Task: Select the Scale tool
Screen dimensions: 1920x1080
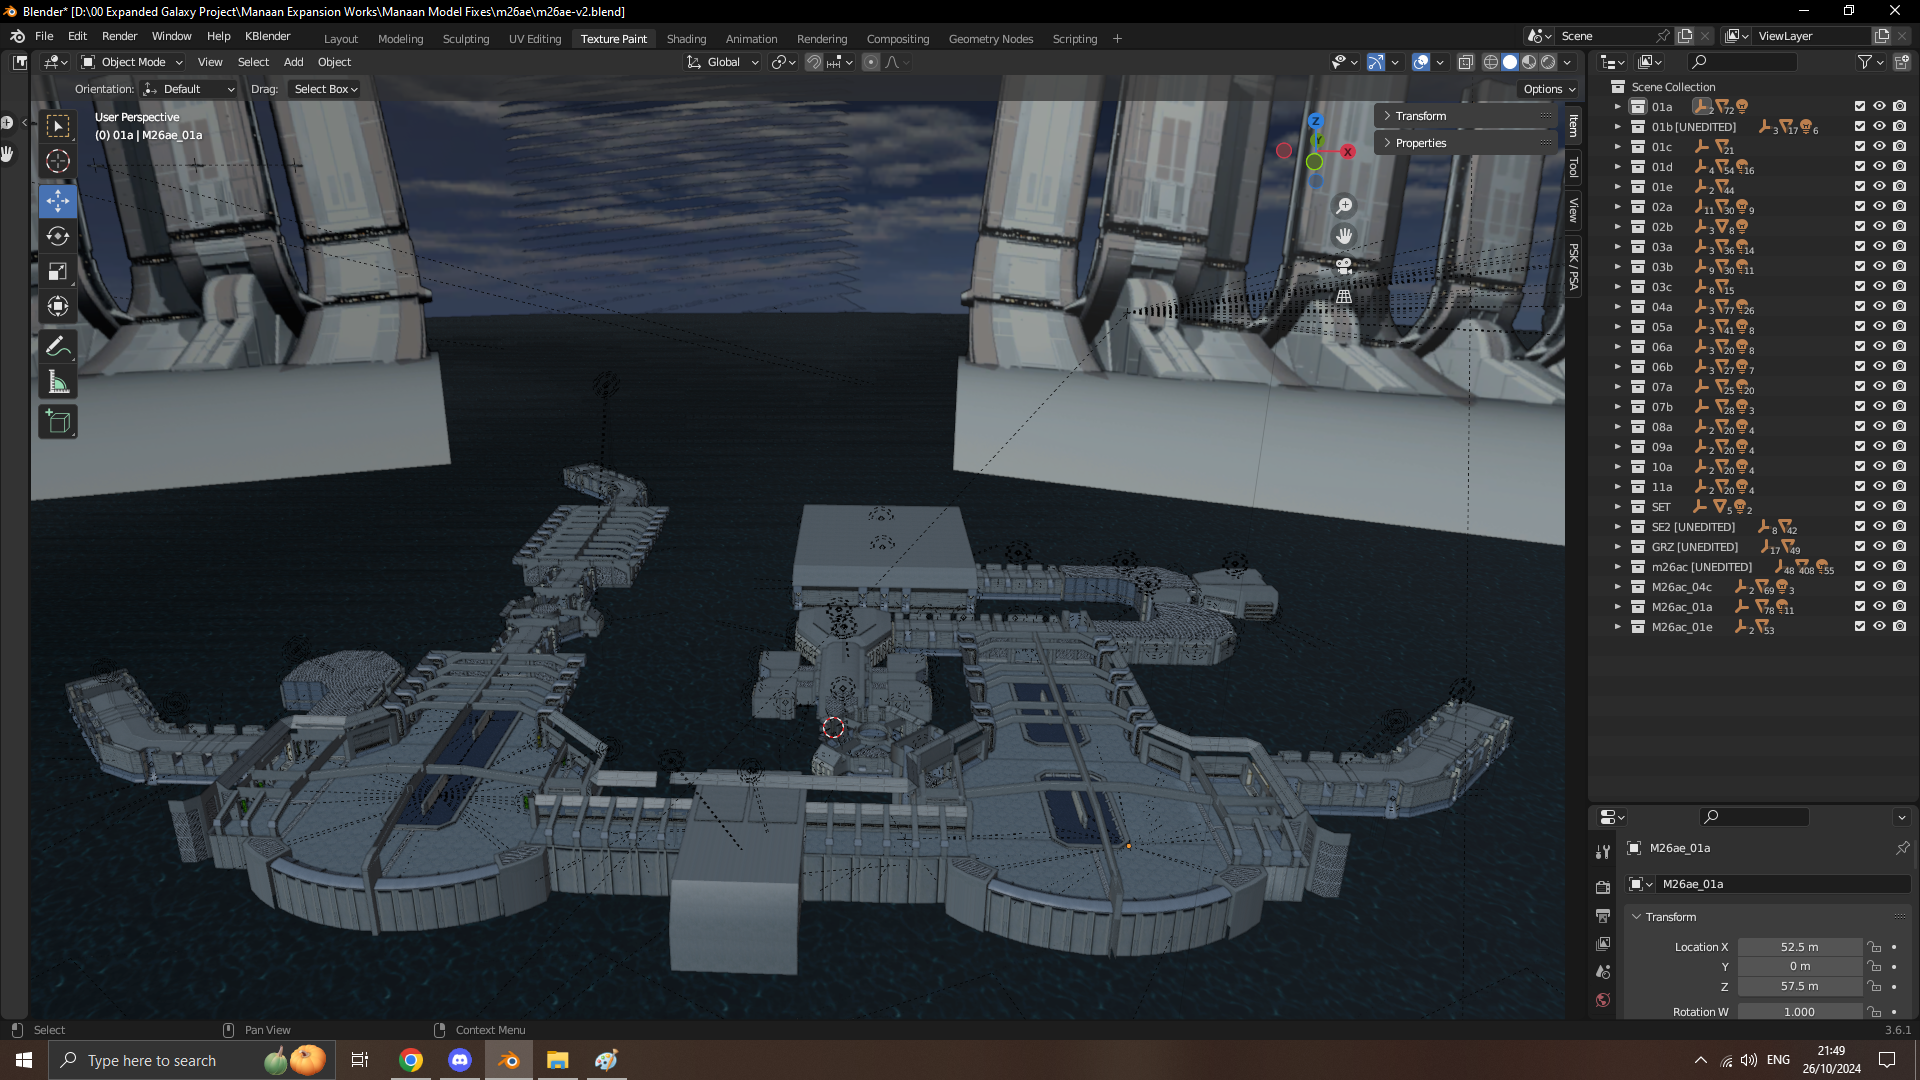Action: pos(58,271)
